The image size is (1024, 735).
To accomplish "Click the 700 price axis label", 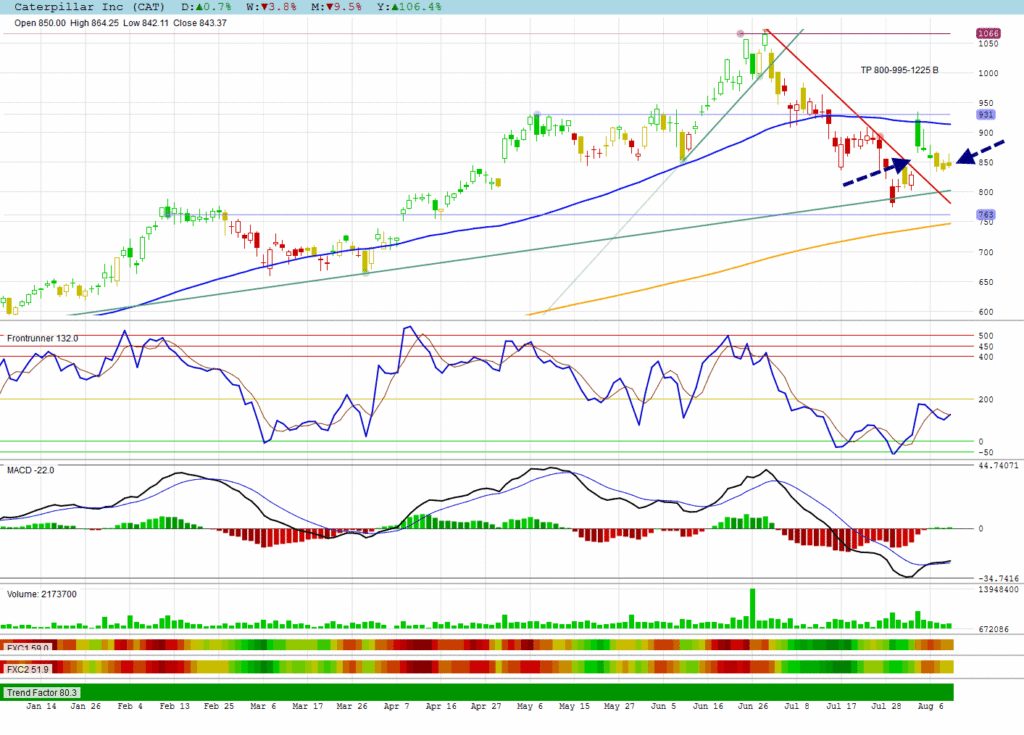I will [985, 252].
